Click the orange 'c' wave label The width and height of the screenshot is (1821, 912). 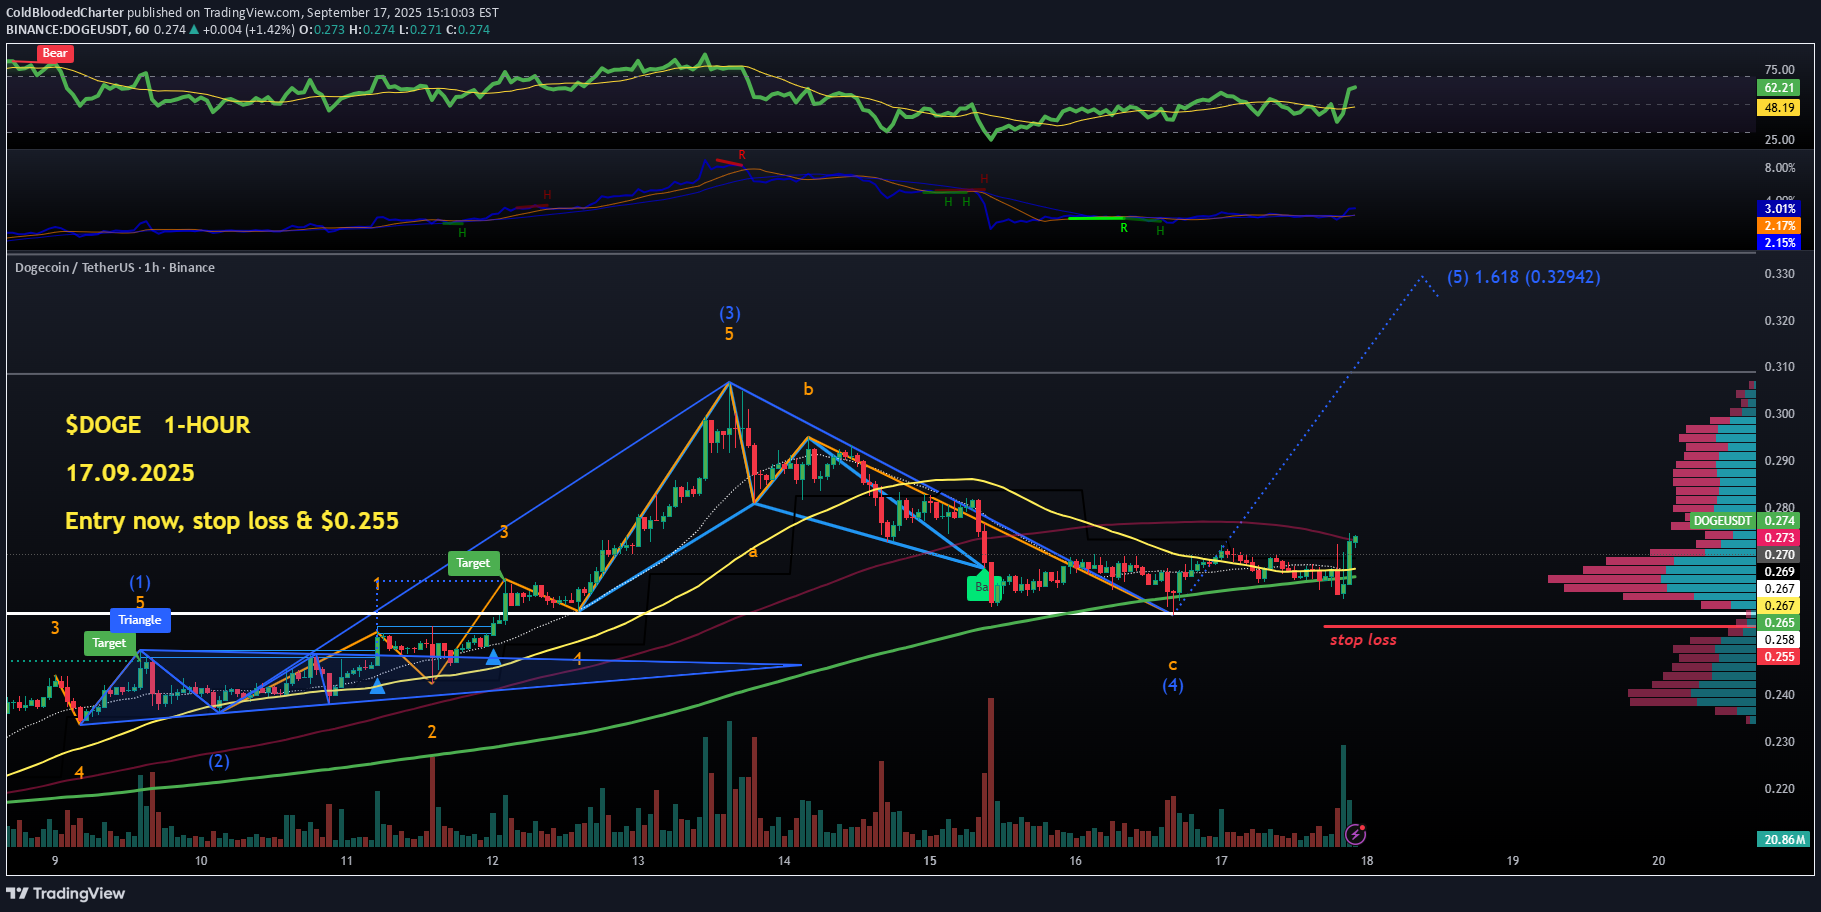(x=1173, y=664)
